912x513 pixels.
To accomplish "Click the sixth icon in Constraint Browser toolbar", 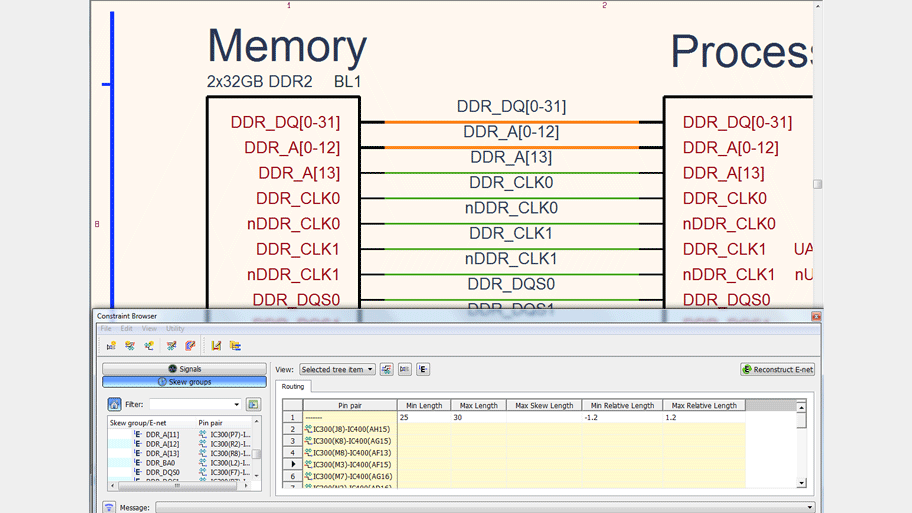I will 216,346.
